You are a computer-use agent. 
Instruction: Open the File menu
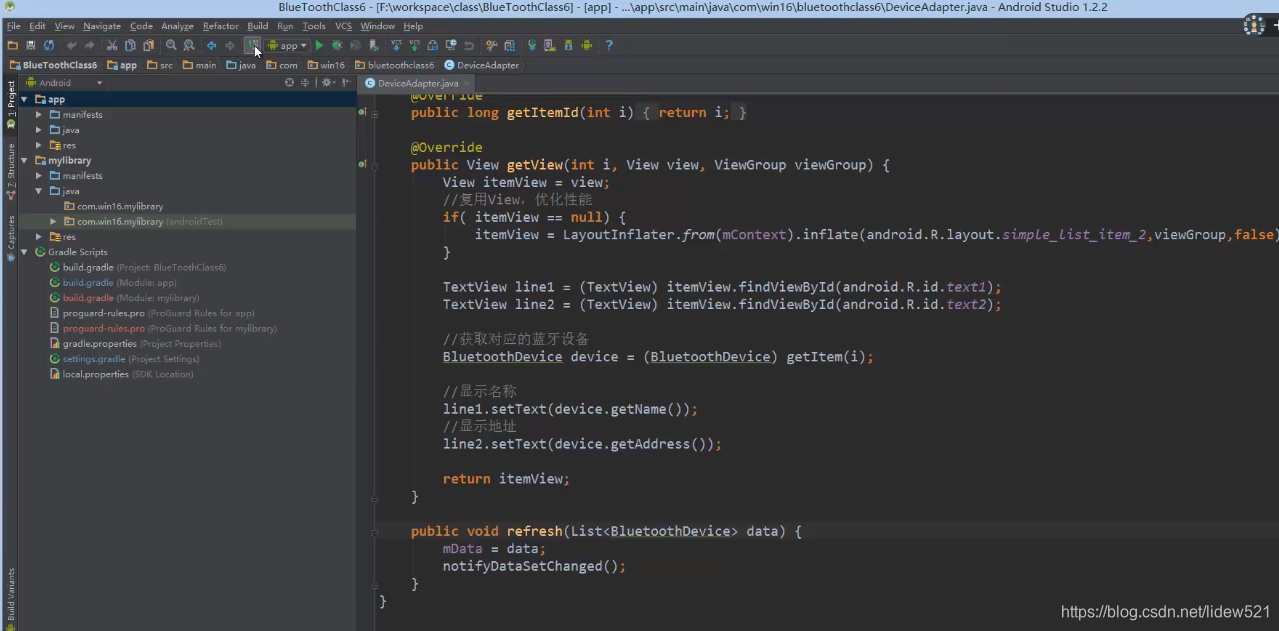pyautogui.click(x=13, y=26)
